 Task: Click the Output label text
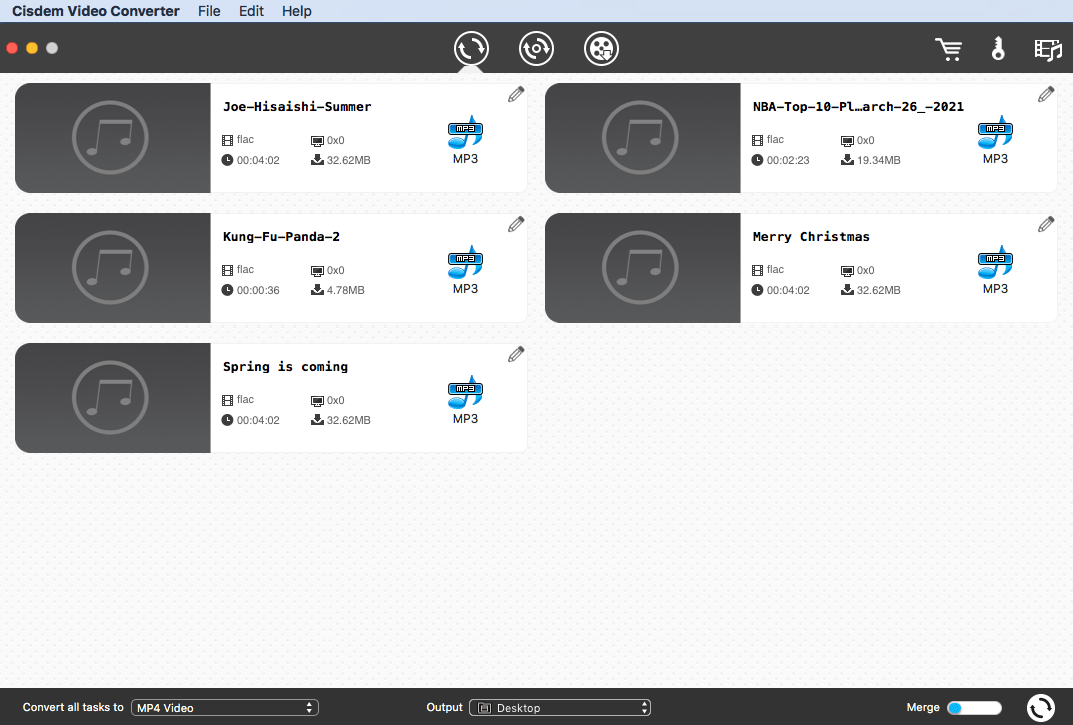pyautogui.click(x=444, y=707)
